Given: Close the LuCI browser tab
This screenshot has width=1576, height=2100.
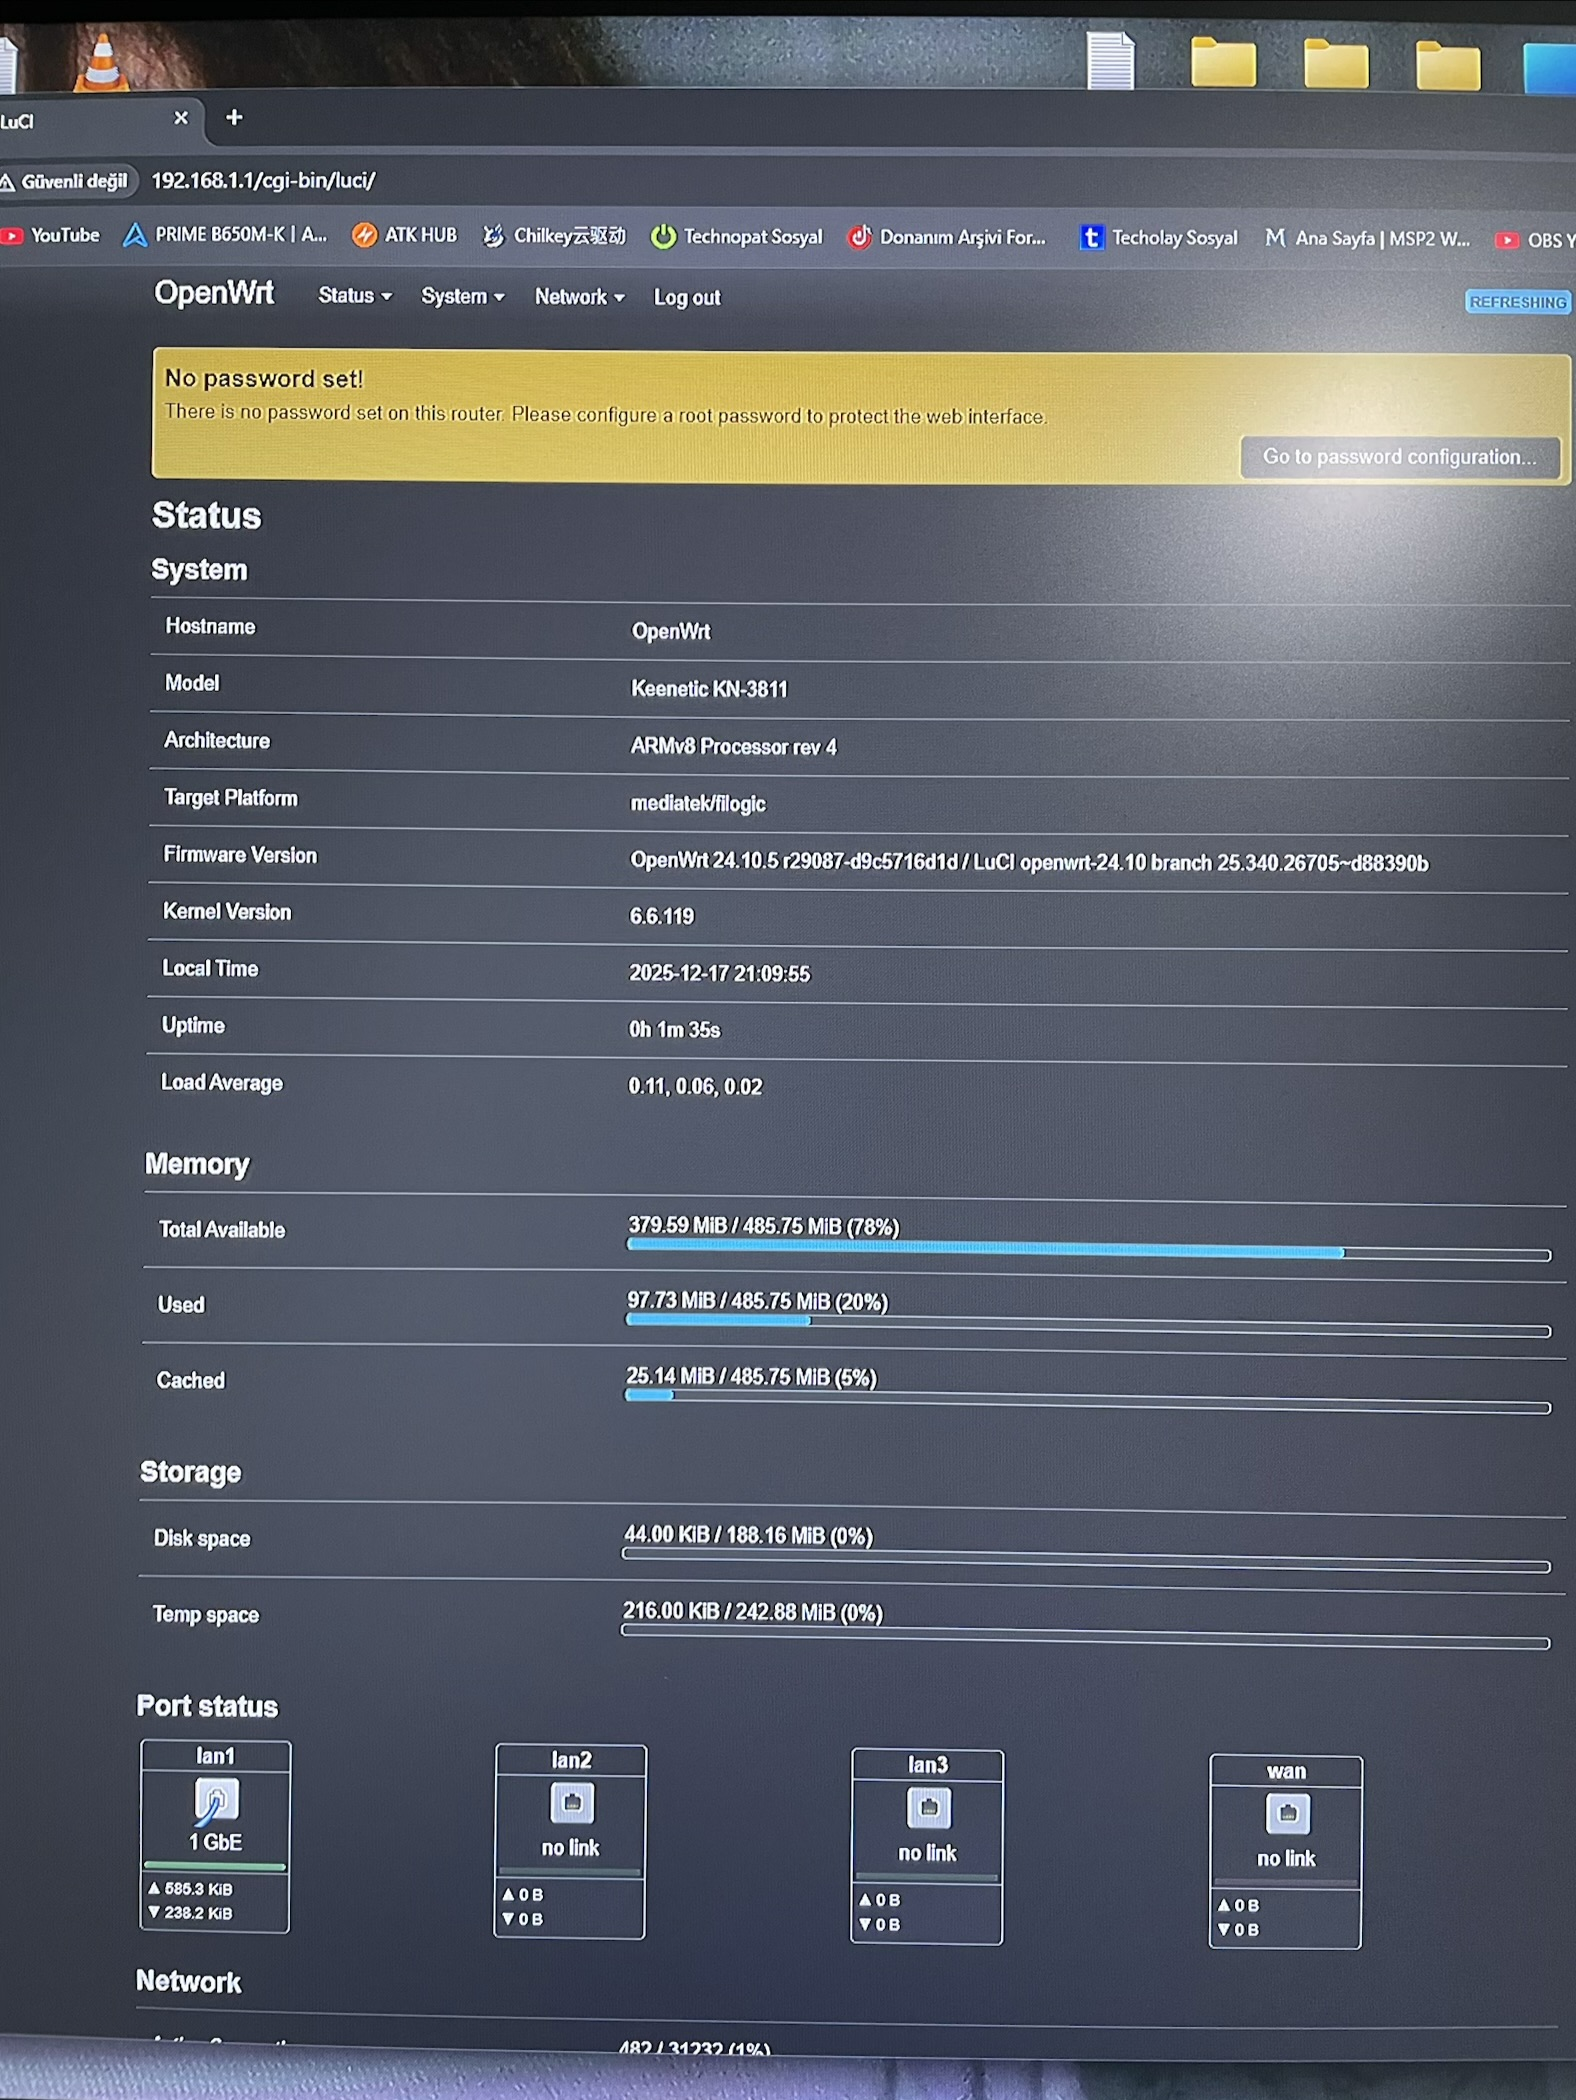Looking at the screenshot, I should coord(181,118).
